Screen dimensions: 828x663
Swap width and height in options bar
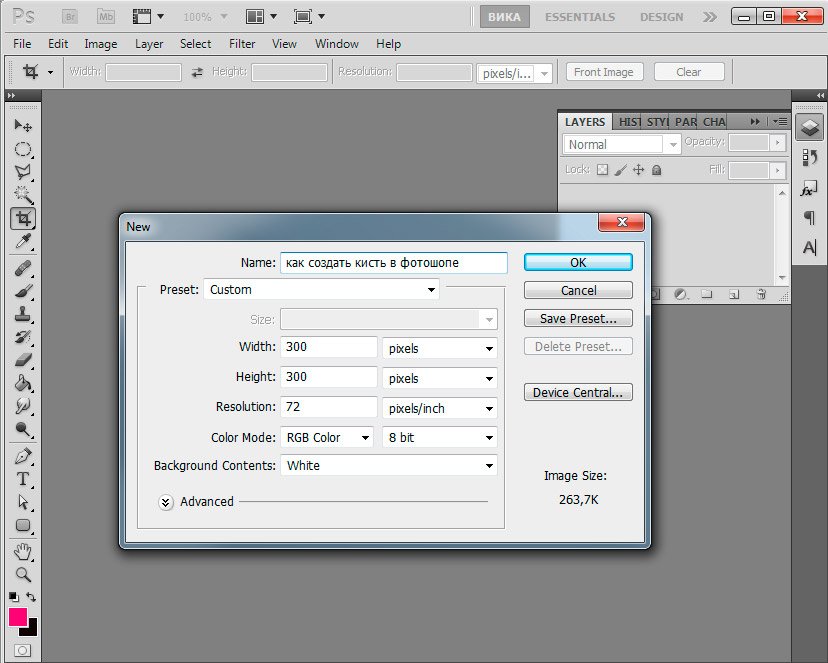tap(197, 72)
